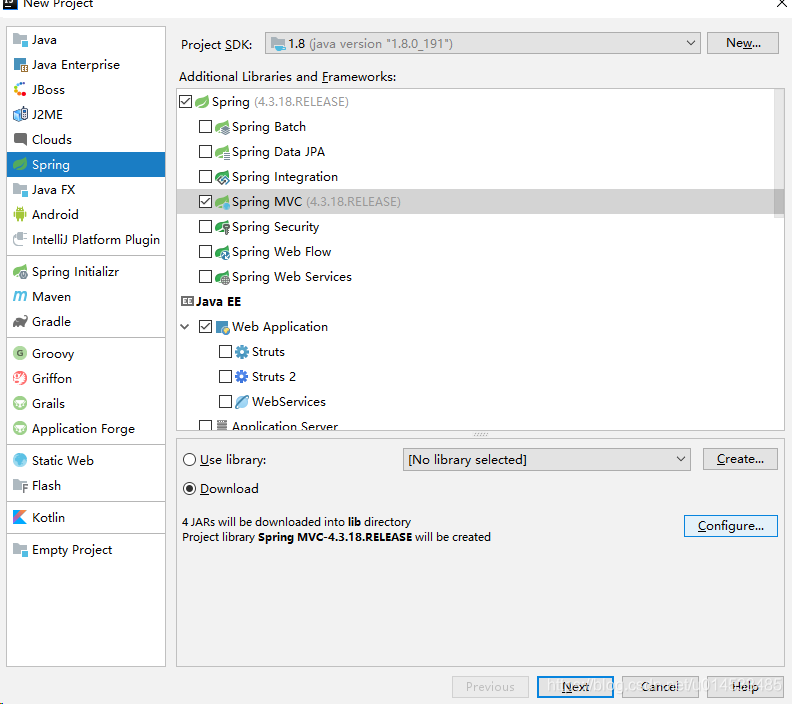This screenshot has width=792, height=704.
Task: Select IntelliJ Platform Plugin icon
Action: pos(20,239)
